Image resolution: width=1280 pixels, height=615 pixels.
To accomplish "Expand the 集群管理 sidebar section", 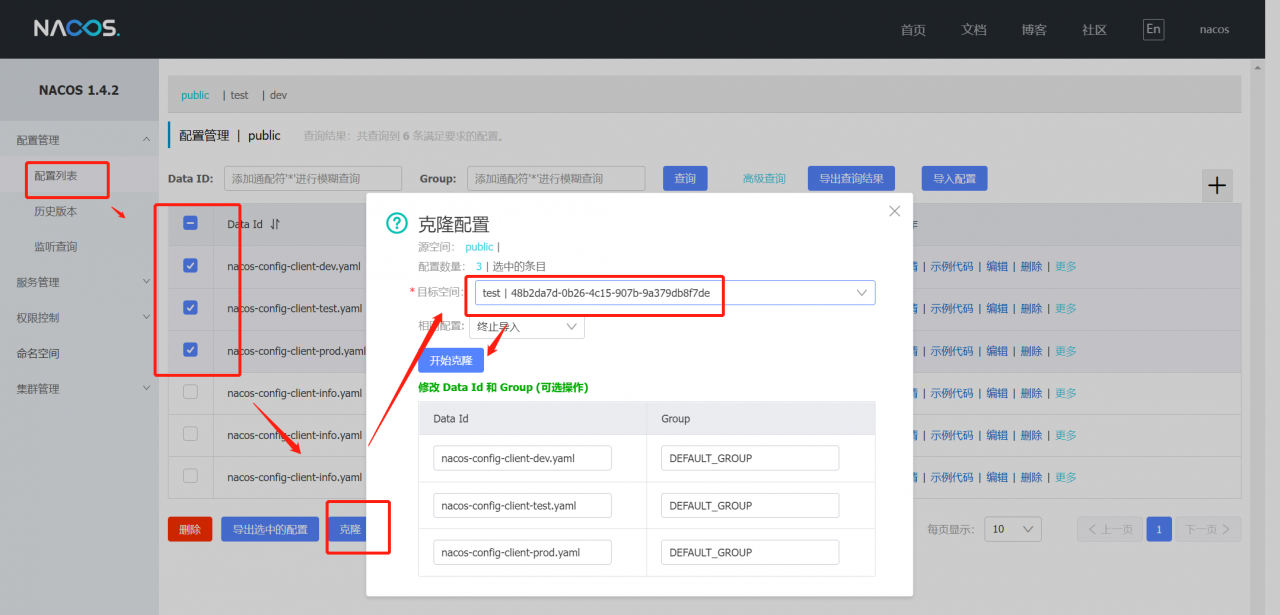I will 80,389.
